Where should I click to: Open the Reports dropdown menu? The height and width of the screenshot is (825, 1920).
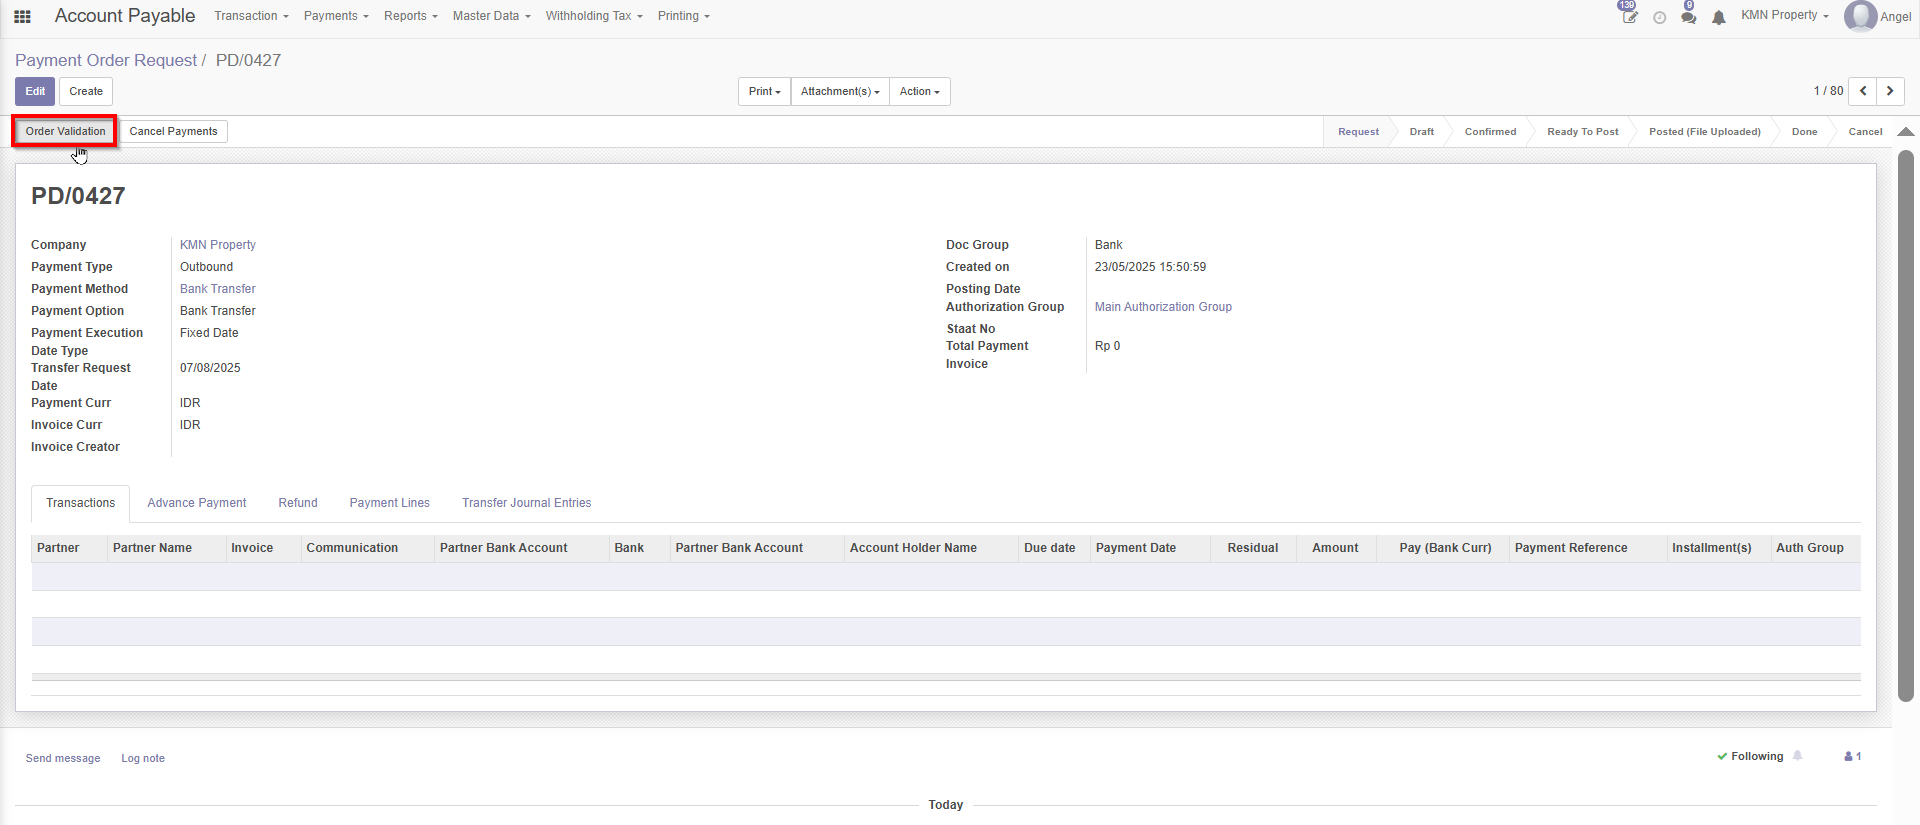click(x=411, y=16)
